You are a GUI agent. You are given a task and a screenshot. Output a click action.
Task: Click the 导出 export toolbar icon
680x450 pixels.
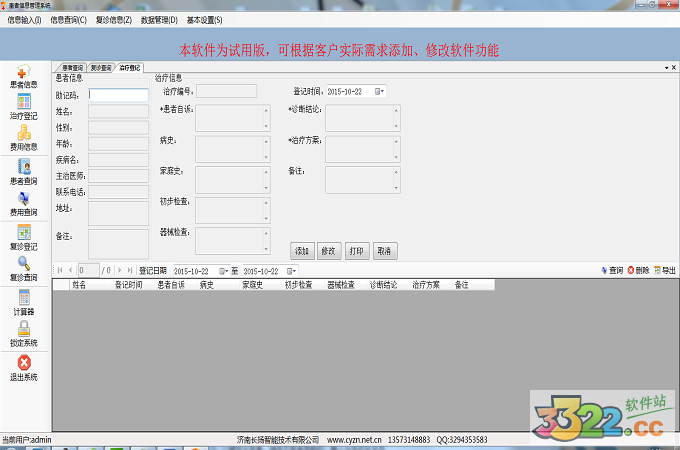point(665,271)
